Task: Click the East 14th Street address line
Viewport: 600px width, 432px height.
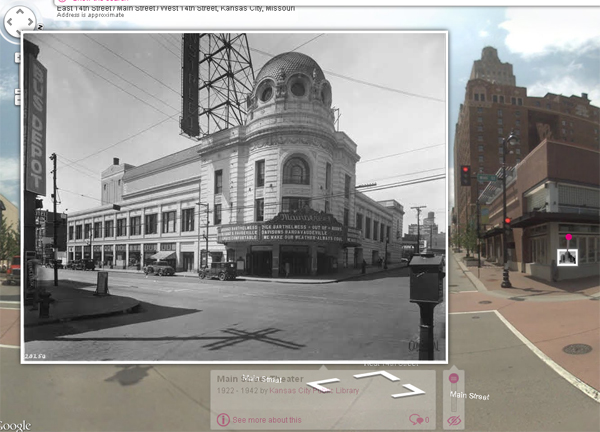Action: pos(176,8)
